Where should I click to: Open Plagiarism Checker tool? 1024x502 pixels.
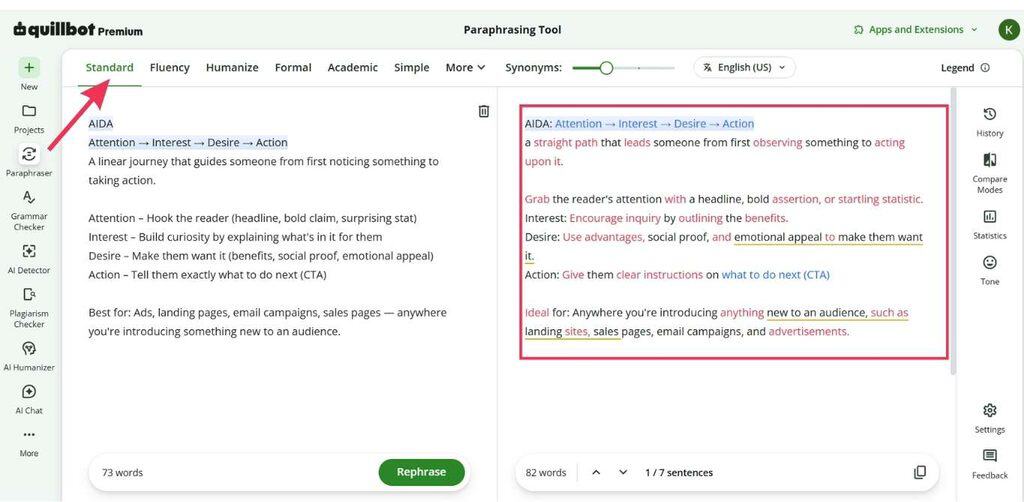[x=29, y=307]
